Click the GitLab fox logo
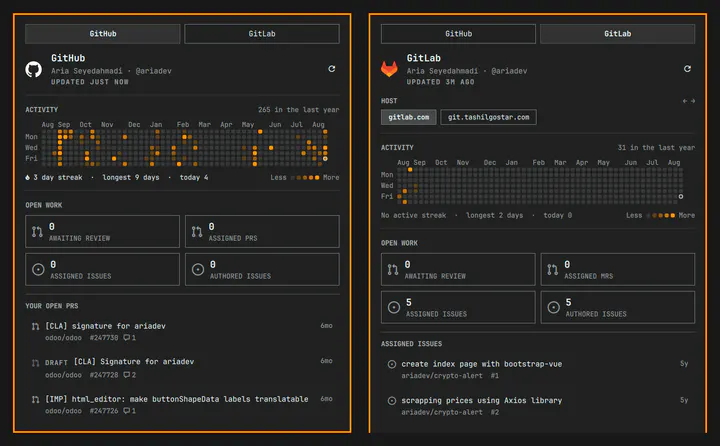 [x=389, y=69]
